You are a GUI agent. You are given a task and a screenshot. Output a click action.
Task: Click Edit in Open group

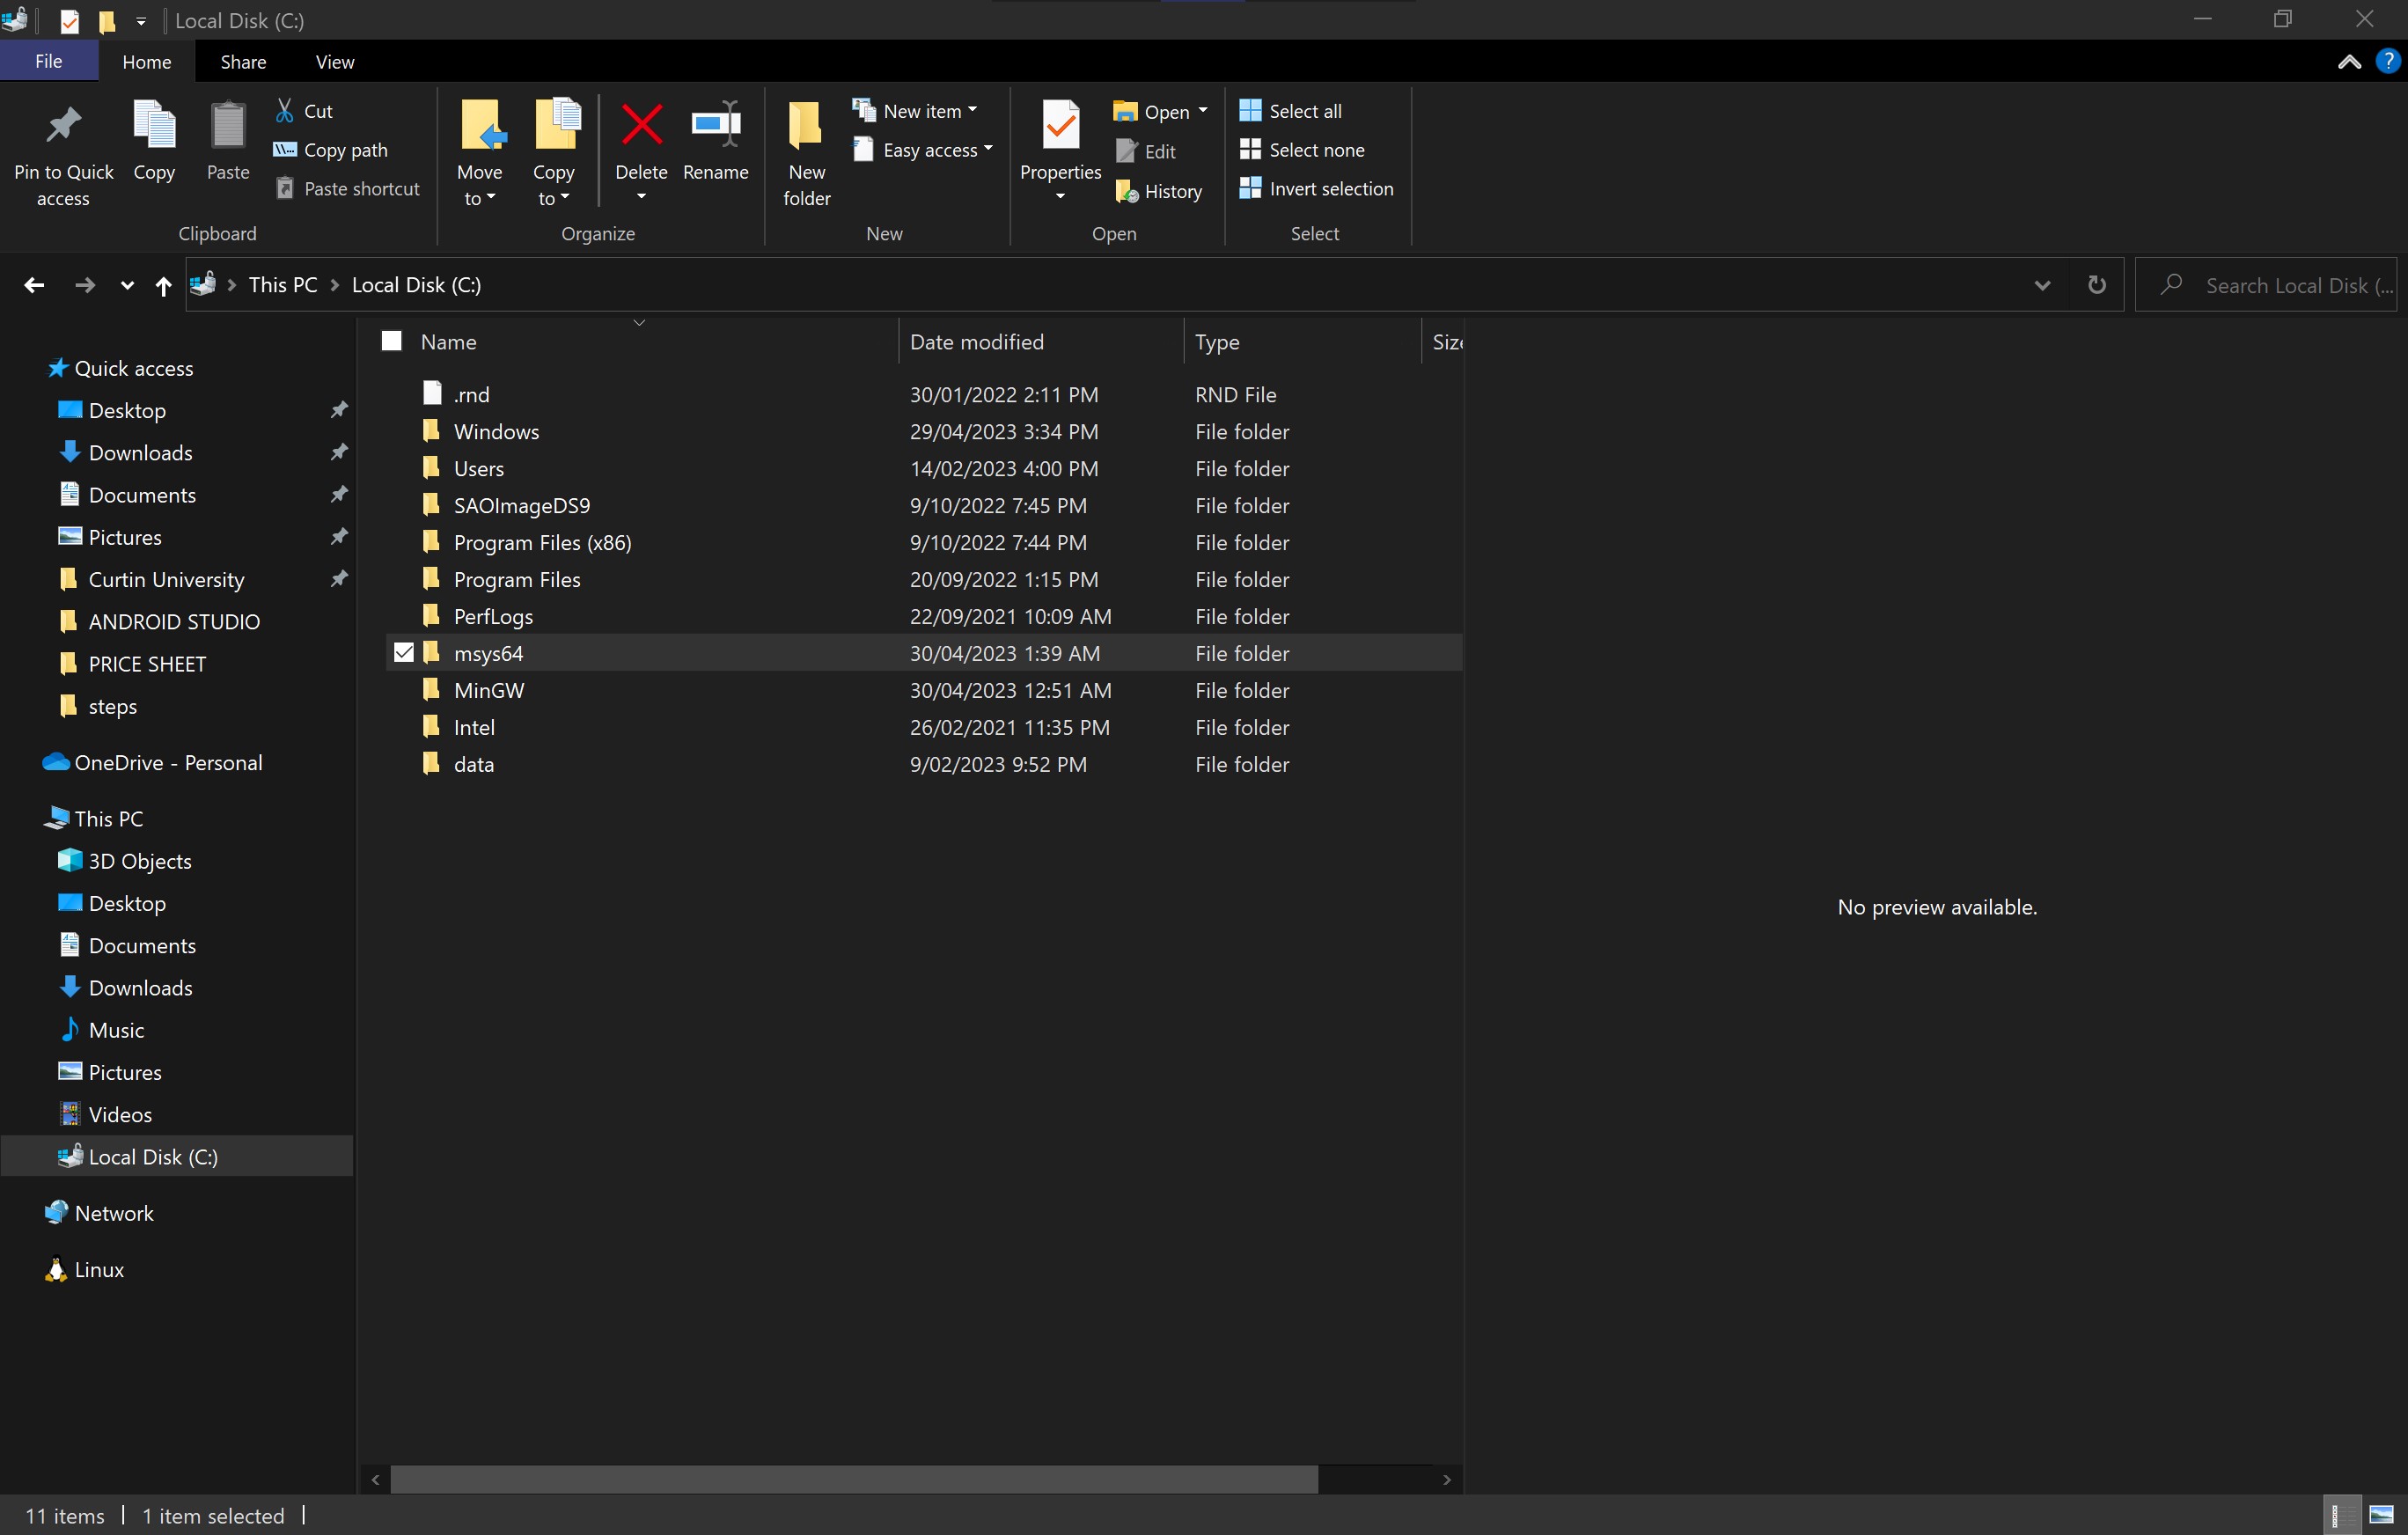(1147, 151)
